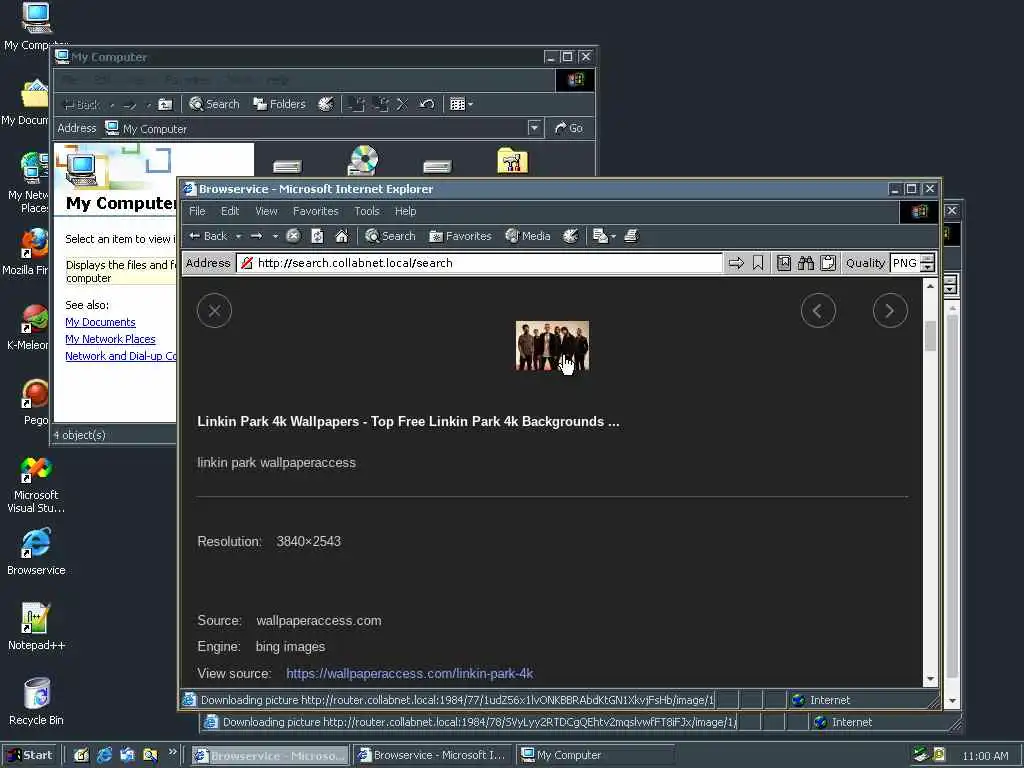Open Help menu in Internet Explorer
Image resolution: width=1024 pixels, height=768 pixels.
click(x=405, y=211)
